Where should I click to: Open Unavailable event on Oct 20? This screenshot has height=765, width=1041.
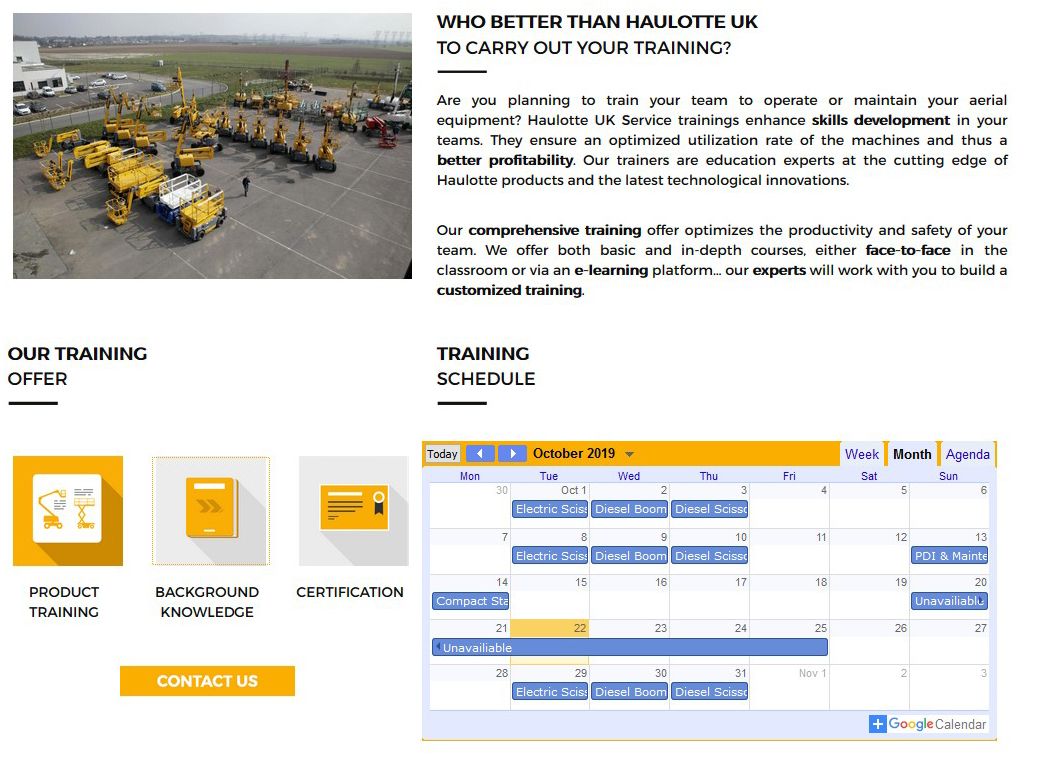[x=949, y=601]
